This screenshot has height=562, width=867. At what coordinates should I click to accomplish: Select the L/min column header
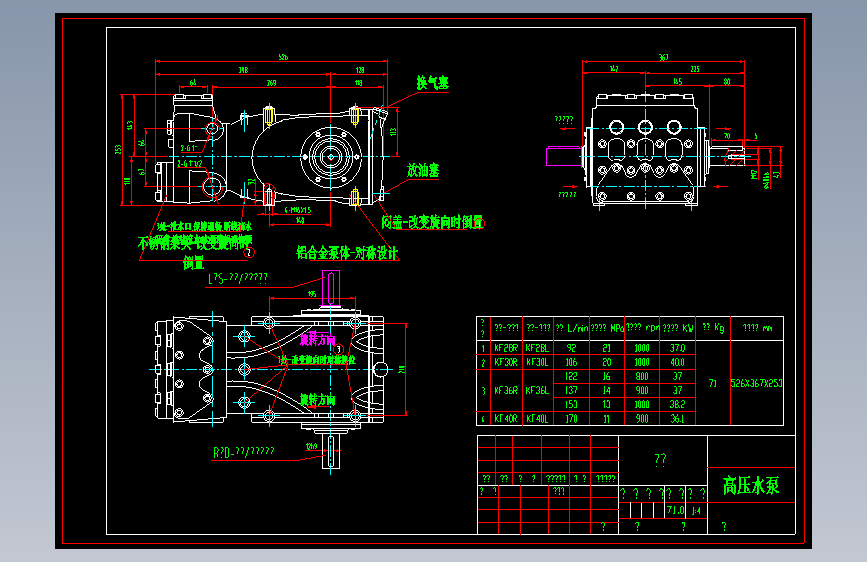pyautogui.click(x=572, y=328)
